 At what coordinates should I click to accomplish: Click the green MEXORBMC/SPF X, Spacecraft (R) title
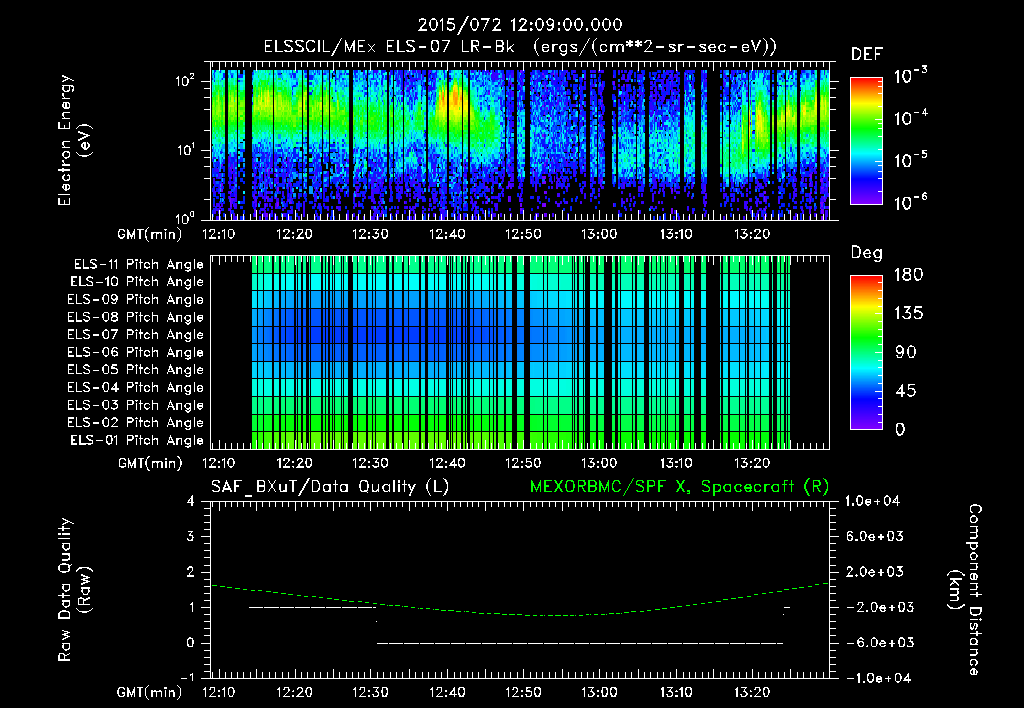tap(679, 487)
